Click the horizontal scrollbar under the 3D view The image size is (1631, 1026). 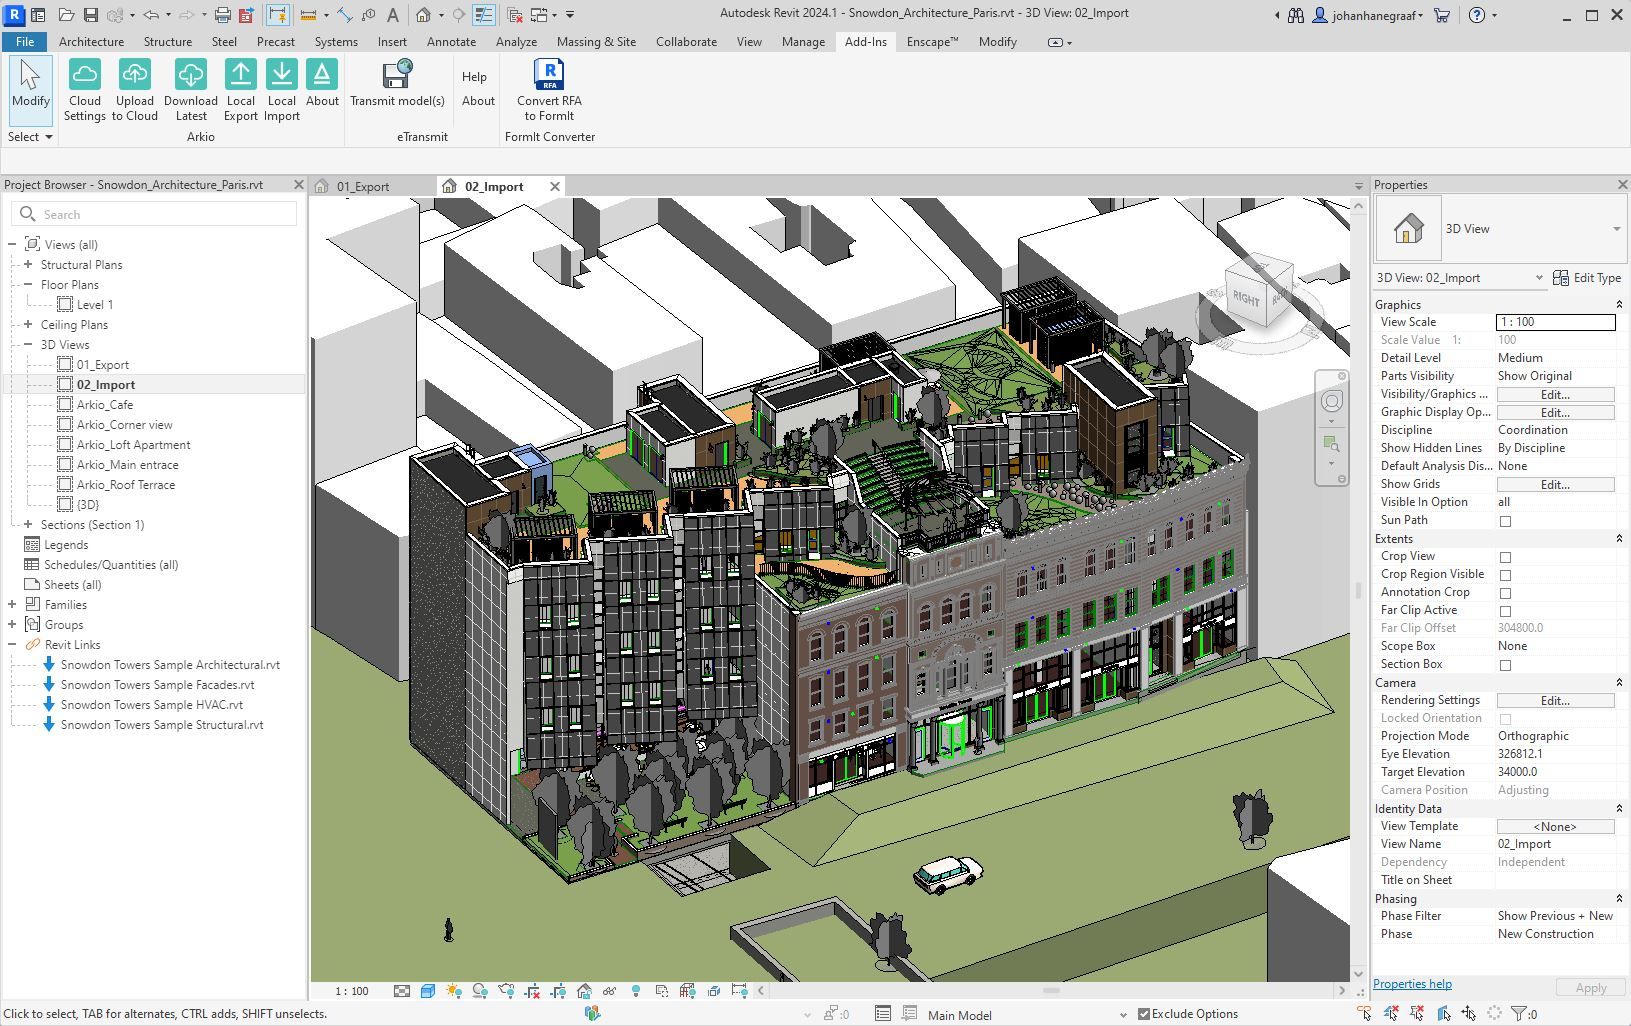pyautogui.click(x=1051, y=991)
